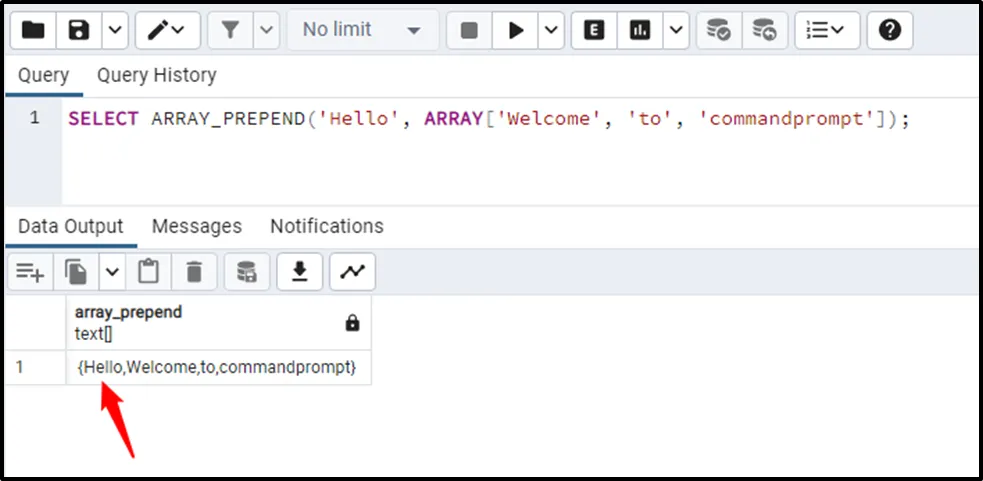
Task: Switch to the Notifications tab
Action: click(x=326, y=226)
